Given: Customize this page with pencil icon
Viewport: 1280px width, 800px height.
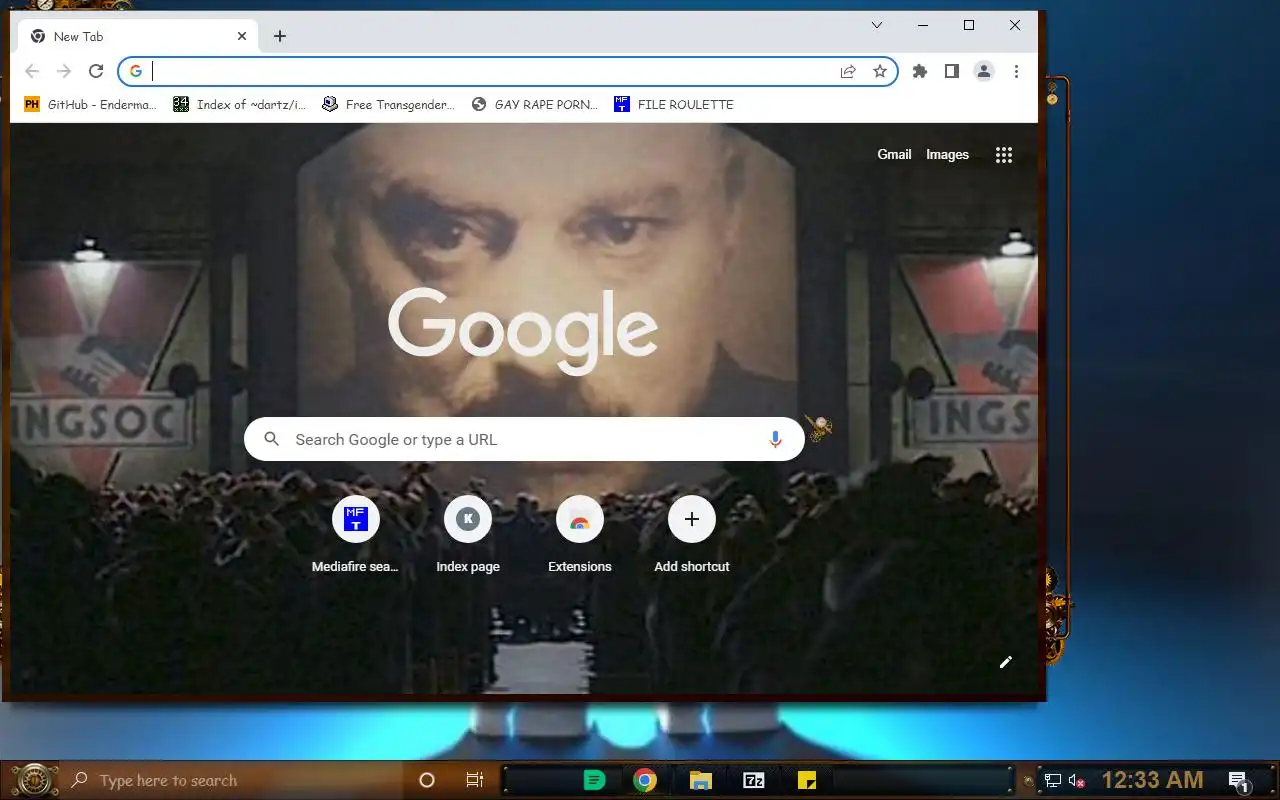Looking at the screenshot, I should 1006,662.
